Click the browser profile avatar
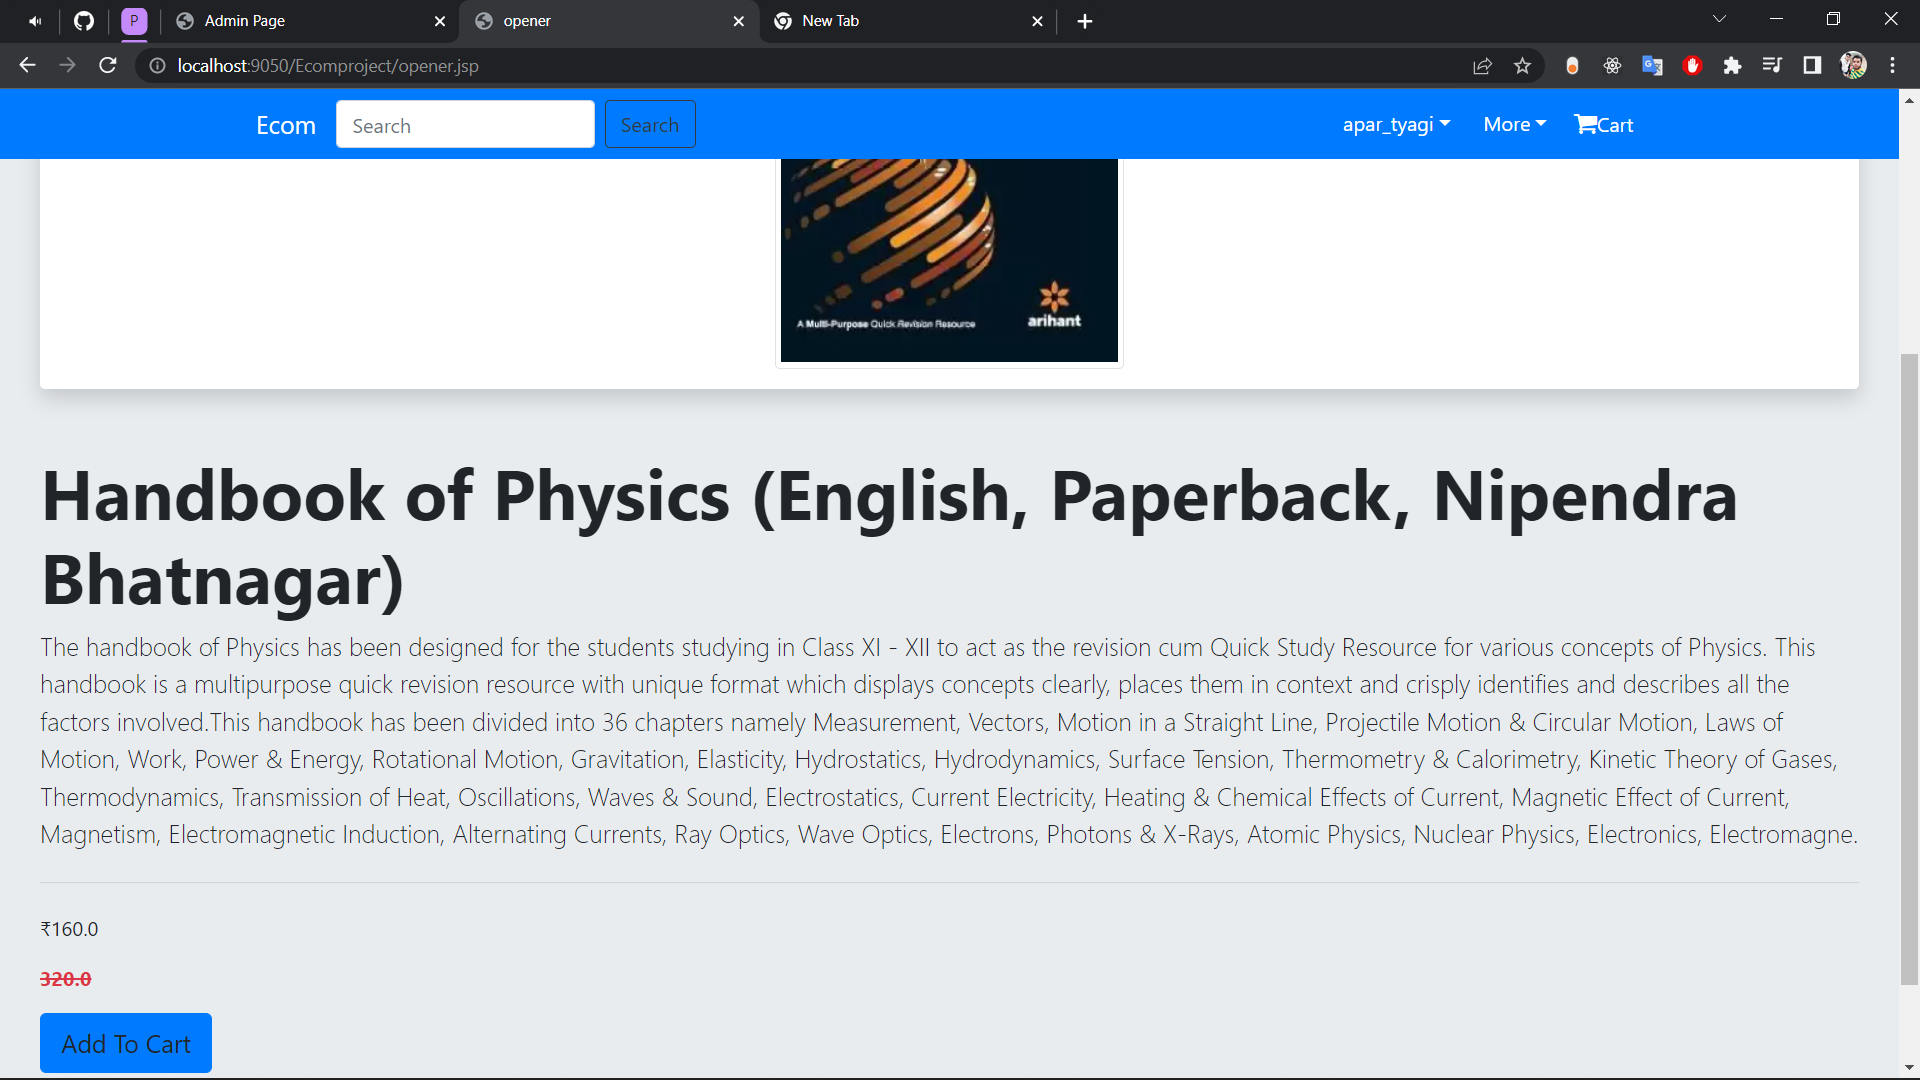 coord(1853,66)
